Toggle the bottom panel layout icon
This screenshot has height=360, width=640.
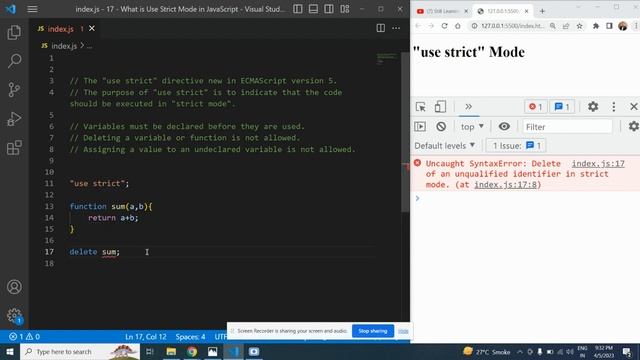coord(313,9)
